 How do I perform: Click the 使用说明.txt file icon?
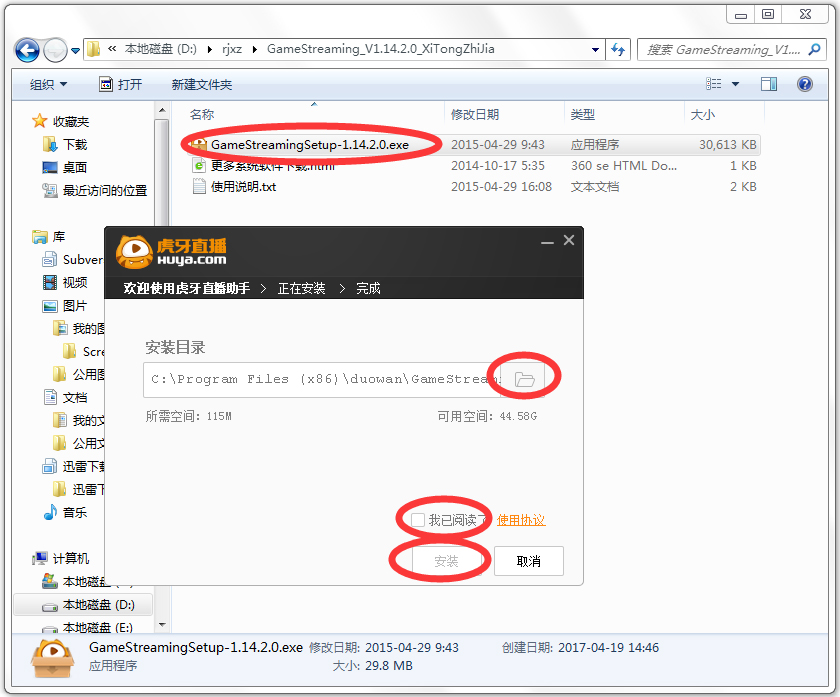pyautogui.click(x=199, y=186)
